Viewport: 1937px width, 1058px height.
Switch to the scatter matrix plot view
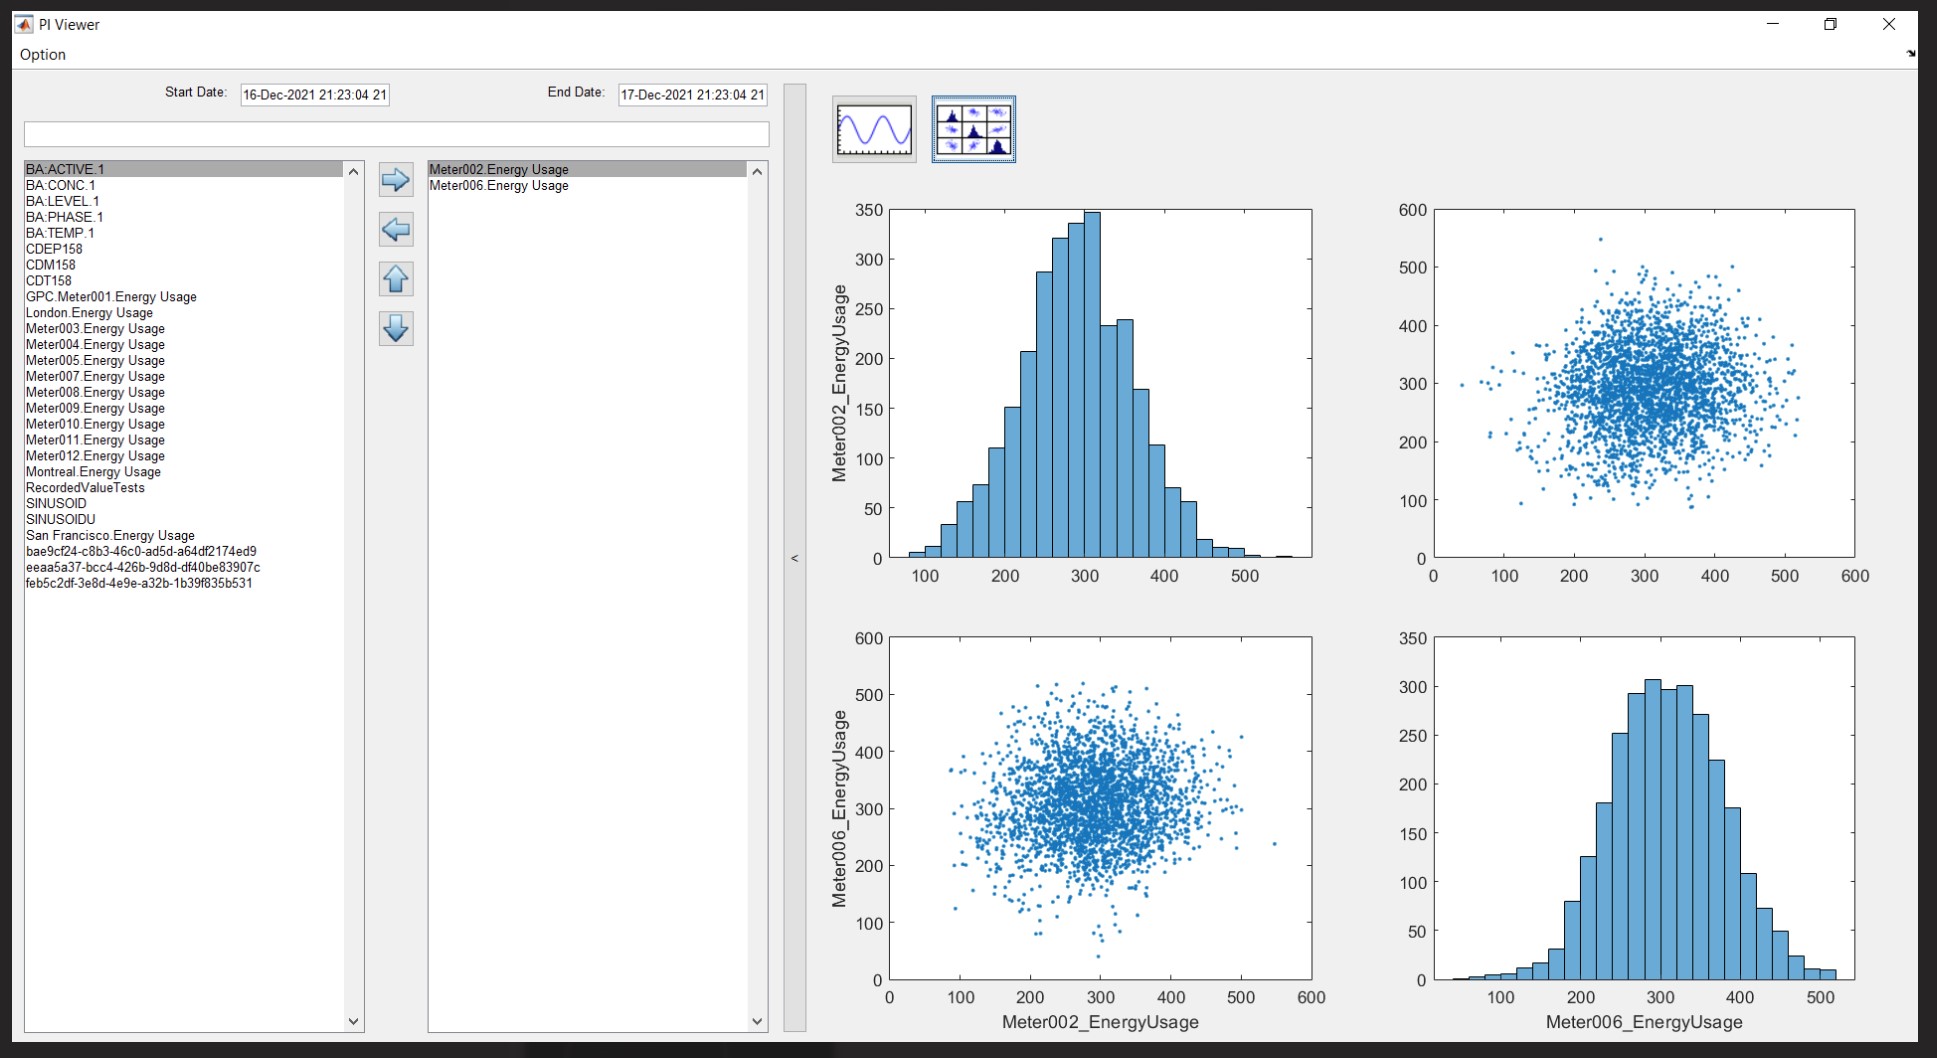pyautogui.click(x=973, y=129)
